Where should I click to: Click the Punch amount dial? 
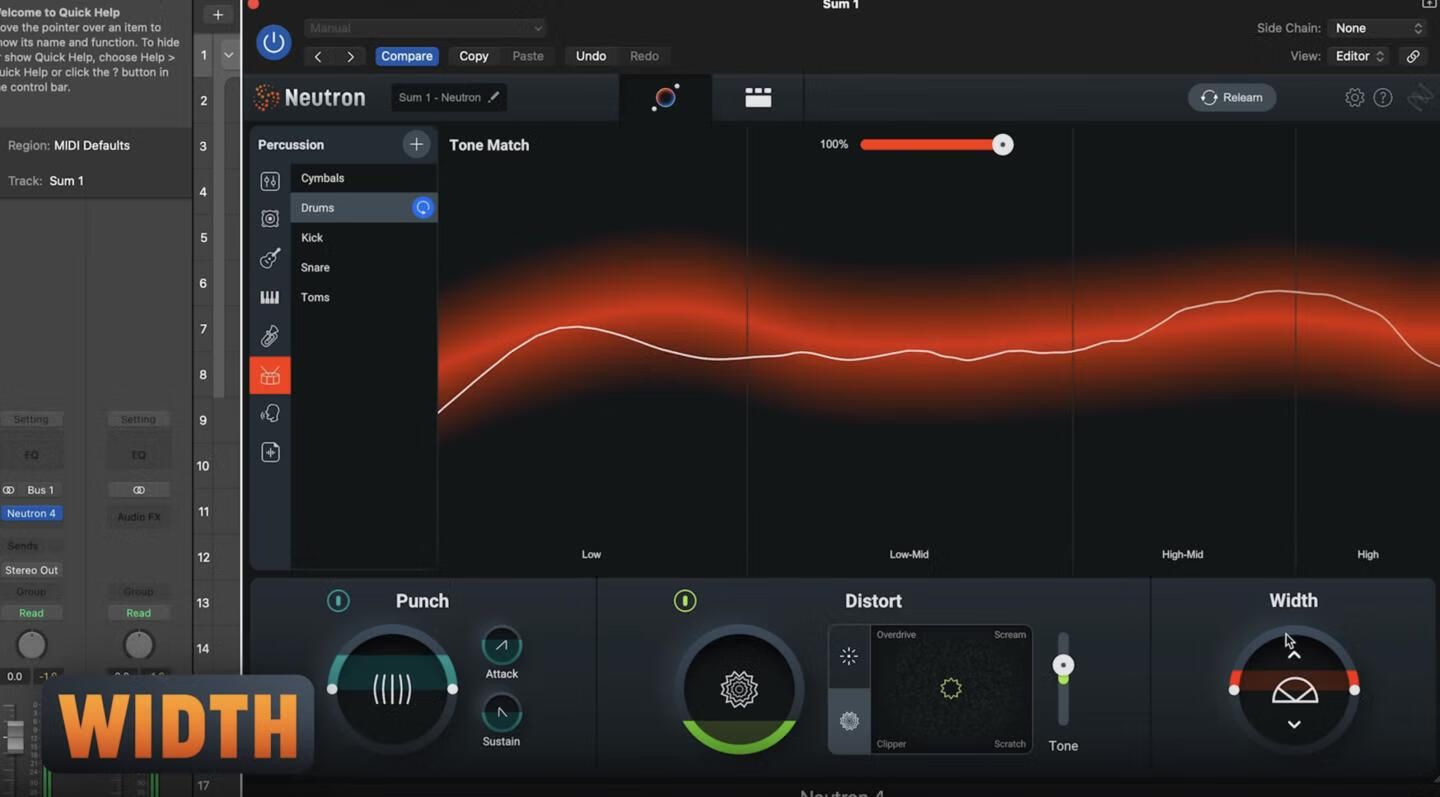392,689
